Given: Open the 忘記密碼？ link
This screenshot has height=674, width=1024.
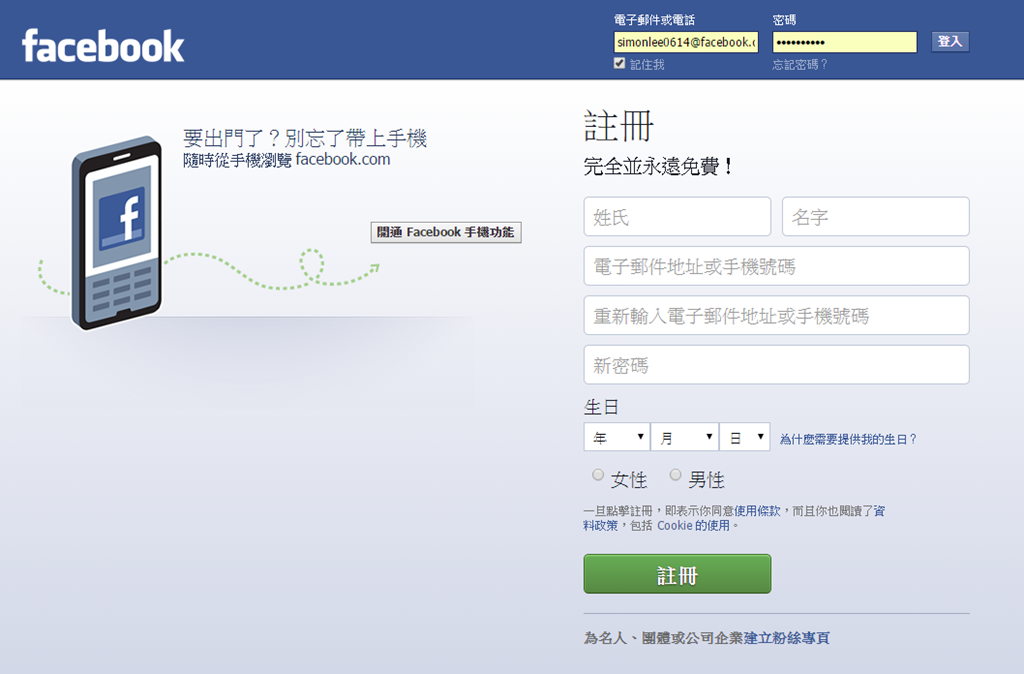Looking at the screenshot, I should click(800, 65).
